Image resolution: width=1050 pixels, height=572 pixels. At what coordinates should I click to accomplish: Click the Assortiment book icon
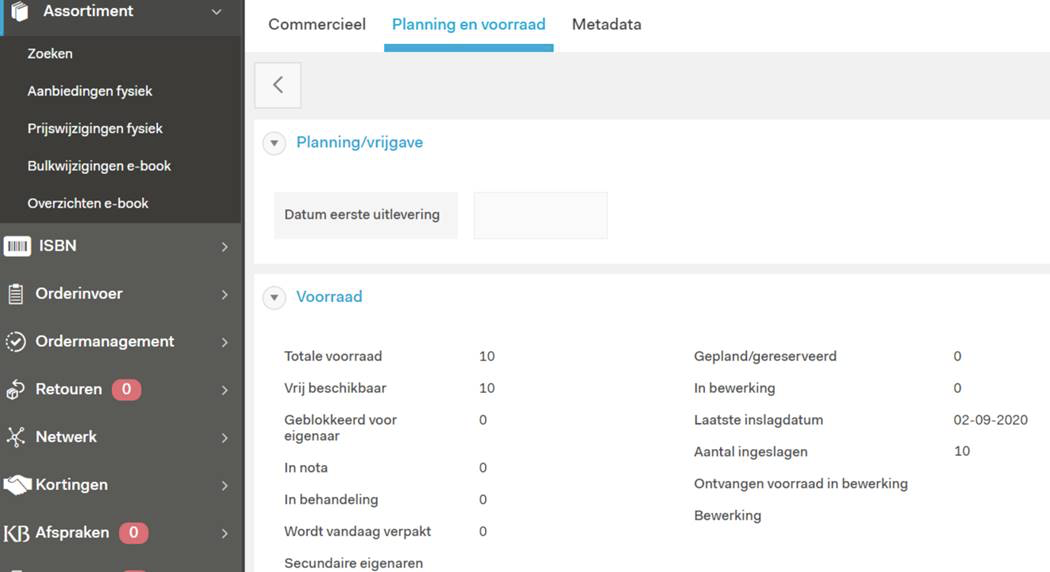click(19, 12)
